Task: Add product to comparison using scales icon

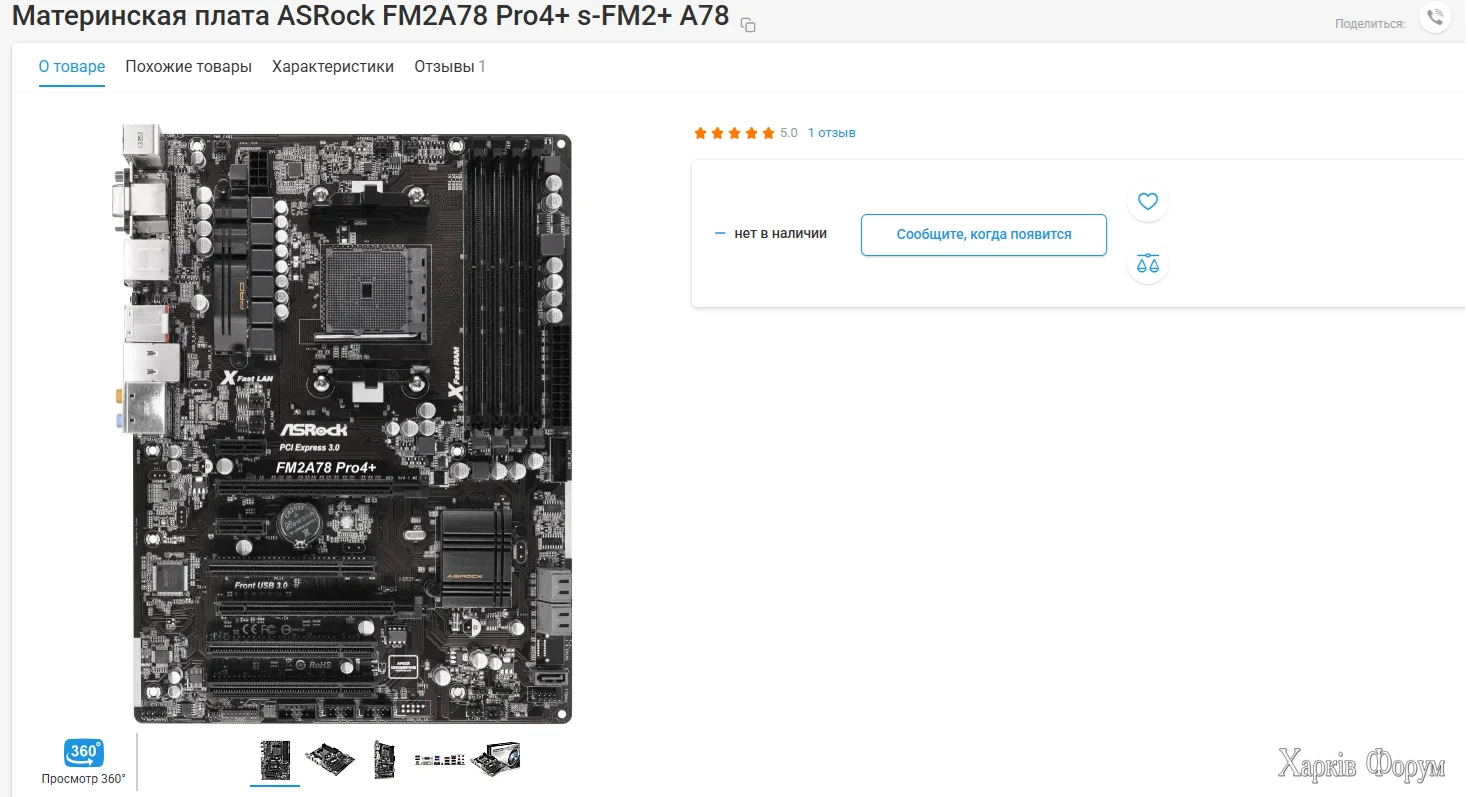Action: click(1148, 264)
